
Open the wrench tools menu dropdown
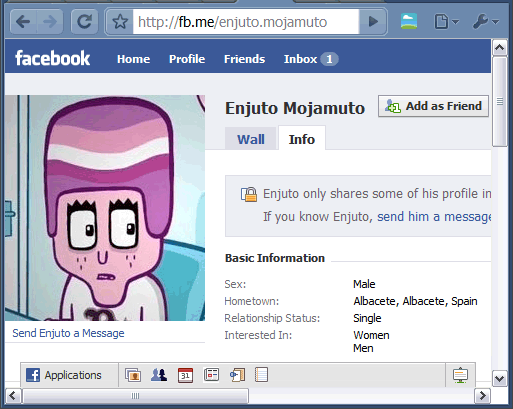tap(485, 22)
